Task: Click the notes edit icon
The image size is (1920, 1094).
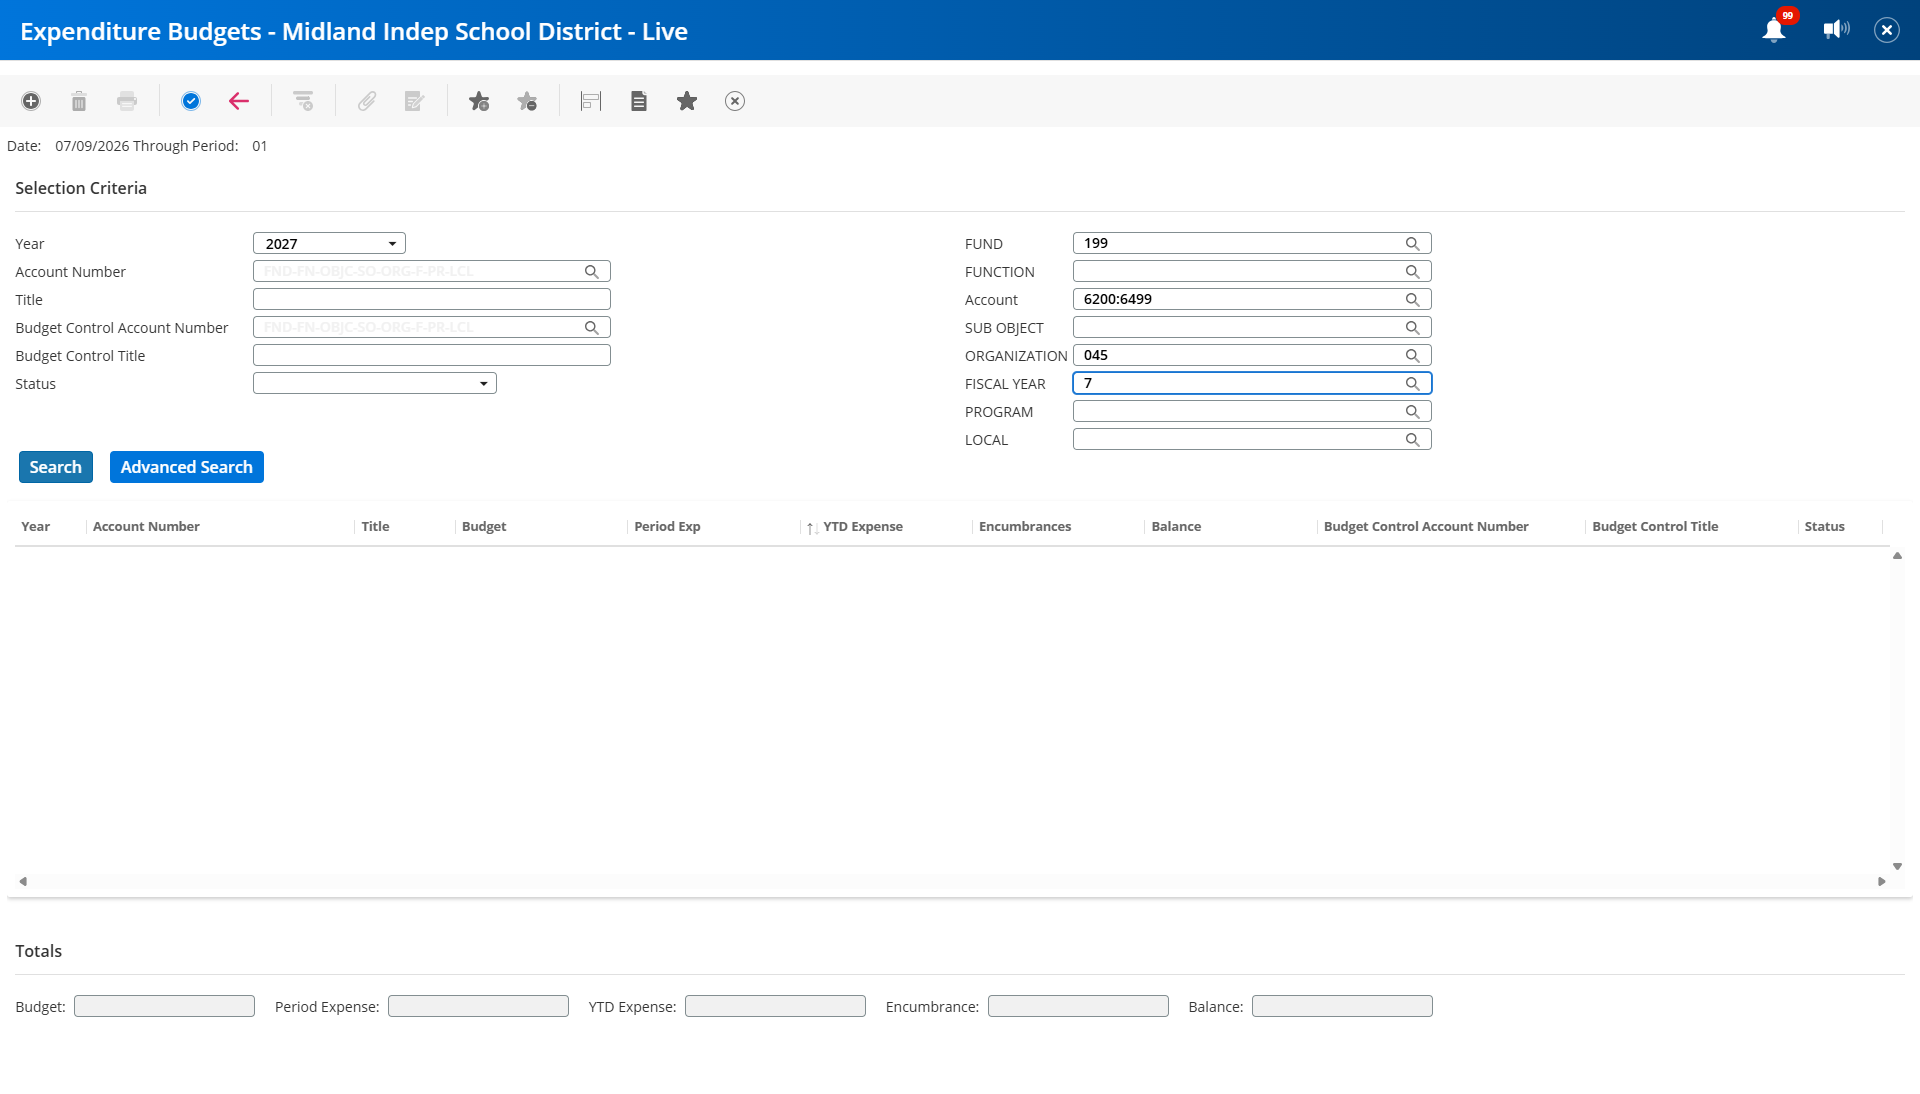Action: click(415, 101)
